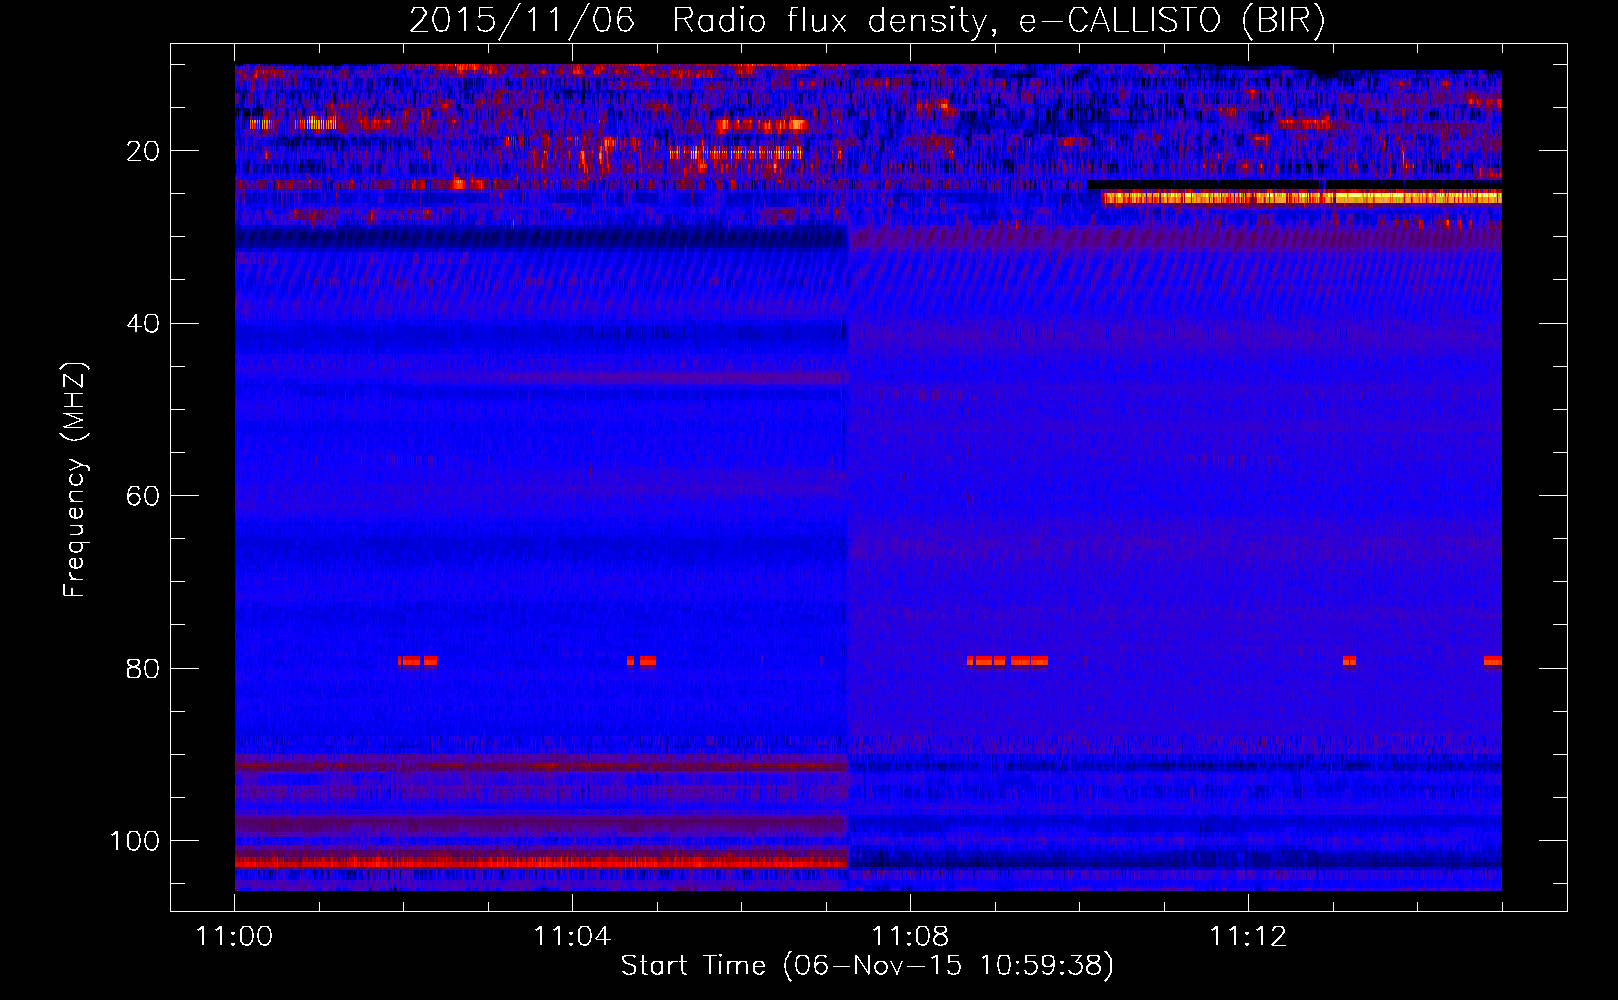Click the bright yellow emission band near 25 MHz
This screenshot has height=1000, width=1618.
tap(1302, 198)
